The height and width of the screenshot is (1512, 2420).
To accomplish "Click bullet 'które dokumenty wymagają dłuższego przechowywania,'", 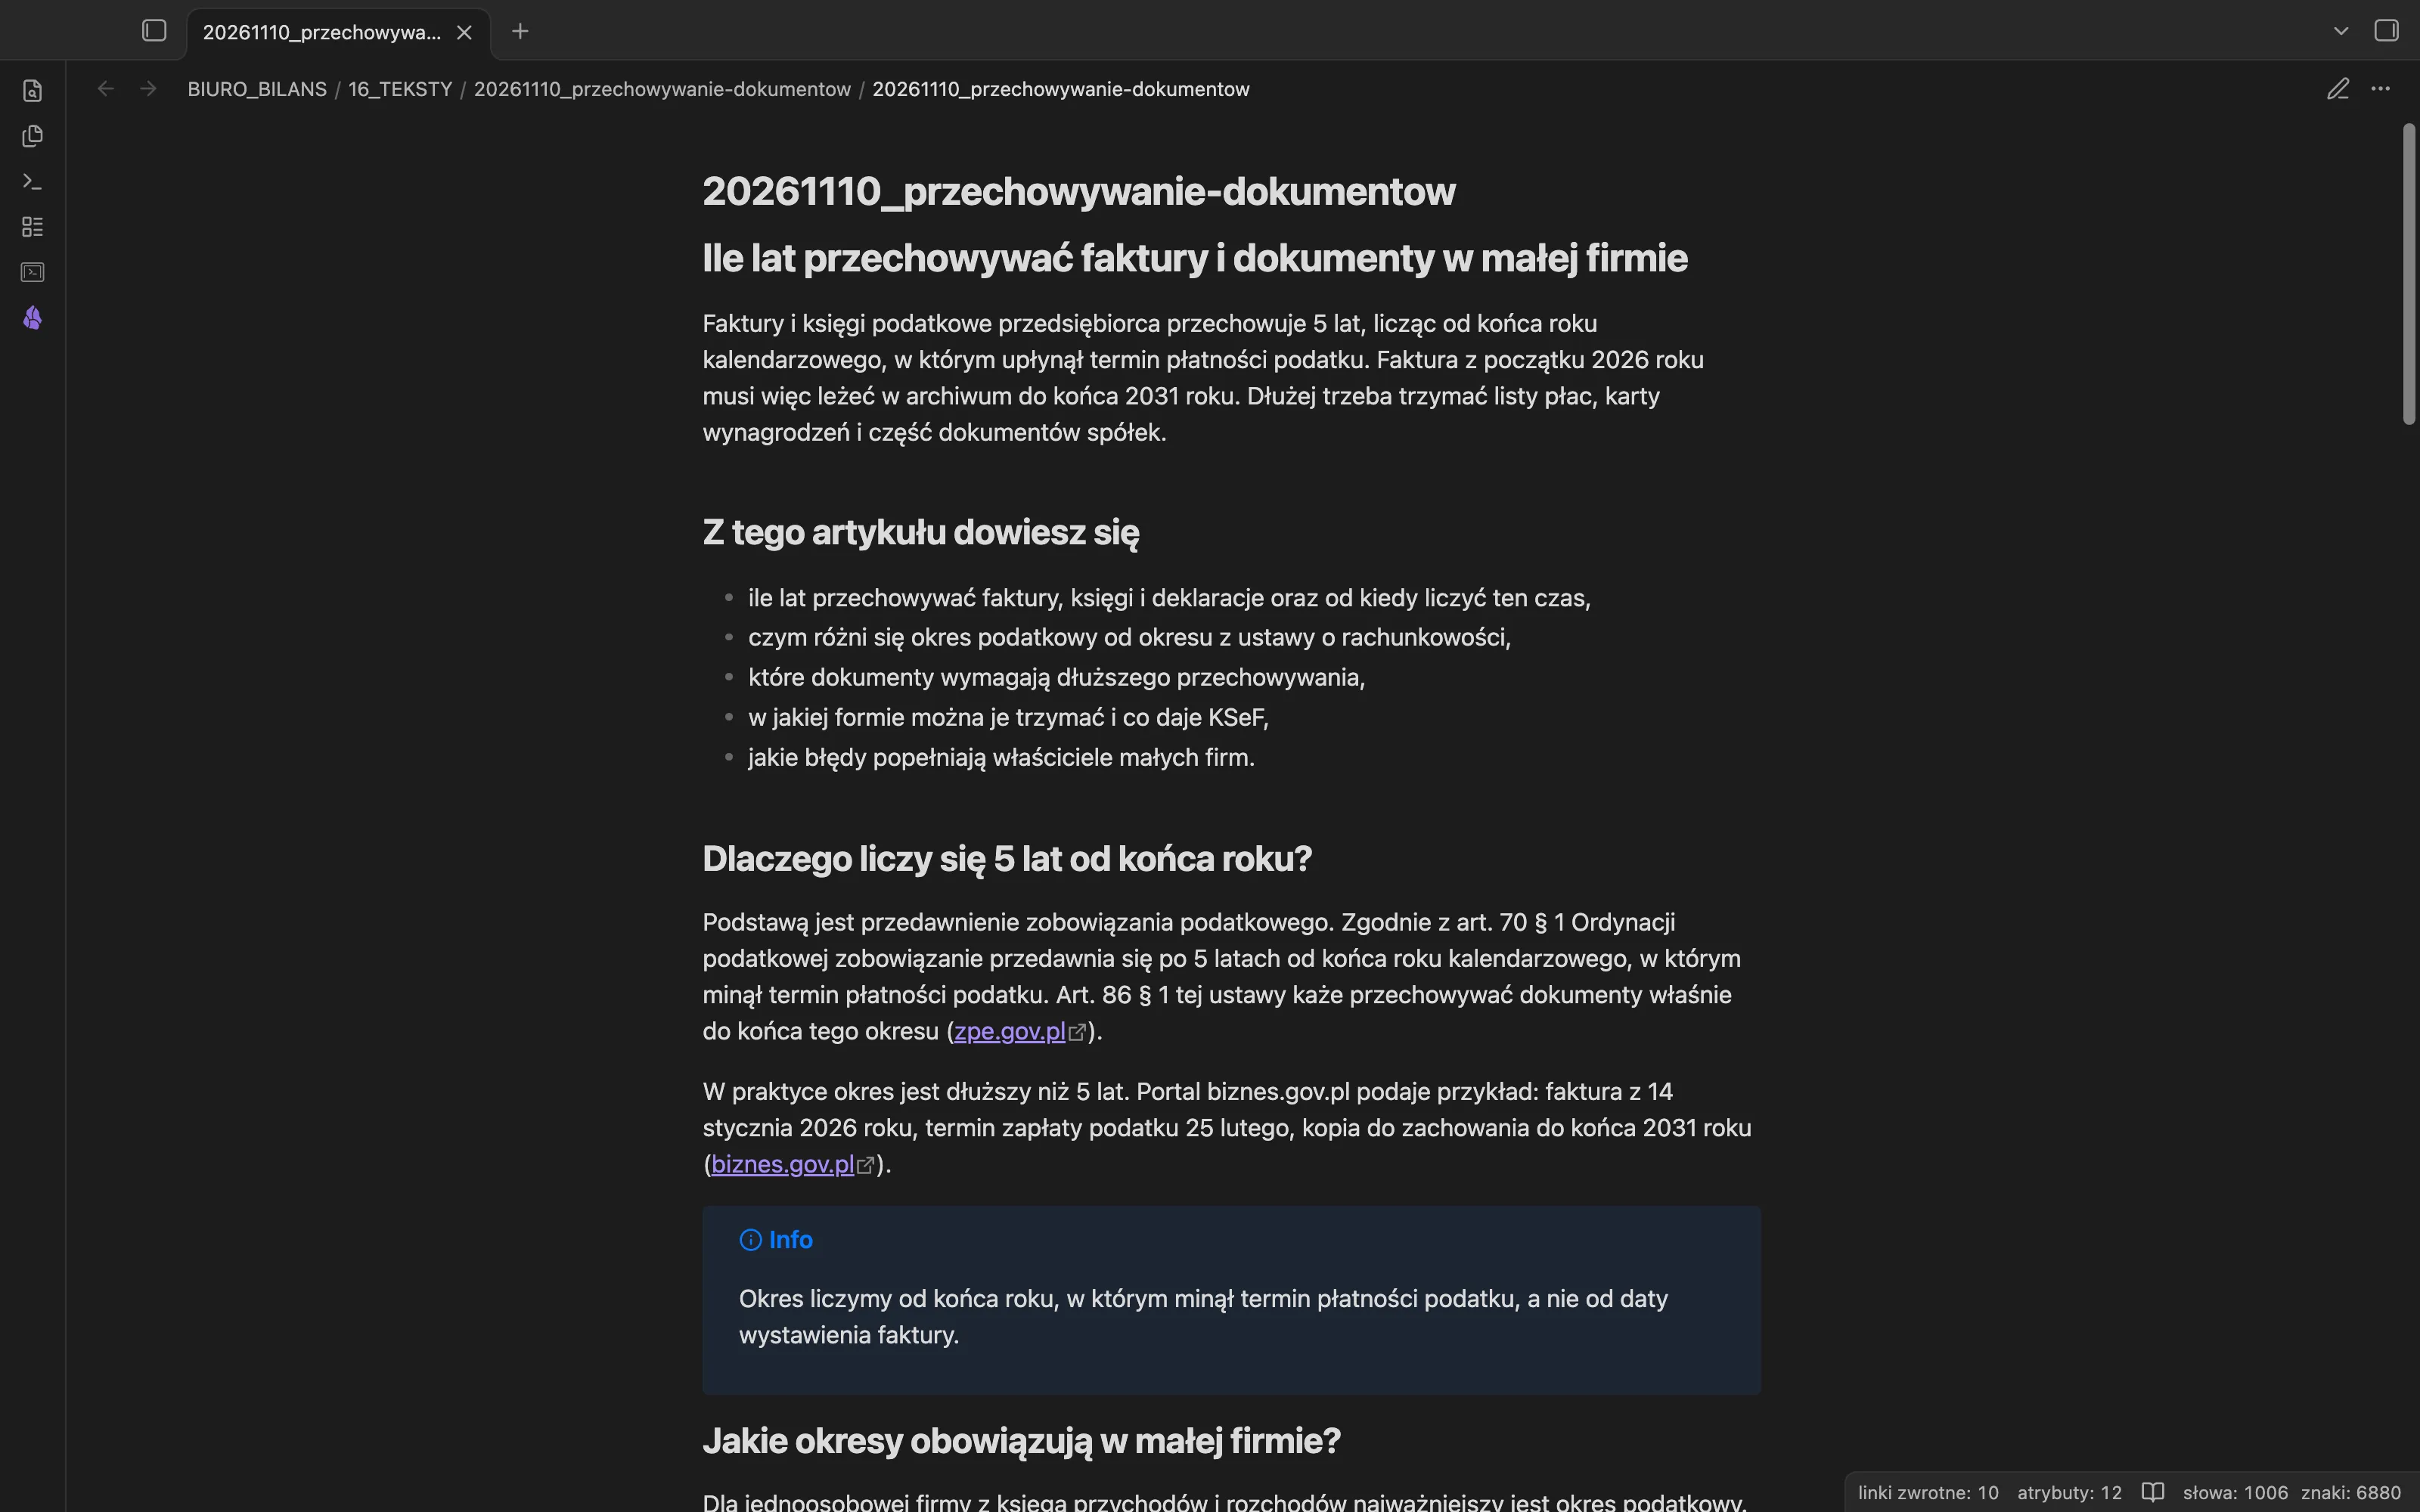I will [x=1056, y=677].
